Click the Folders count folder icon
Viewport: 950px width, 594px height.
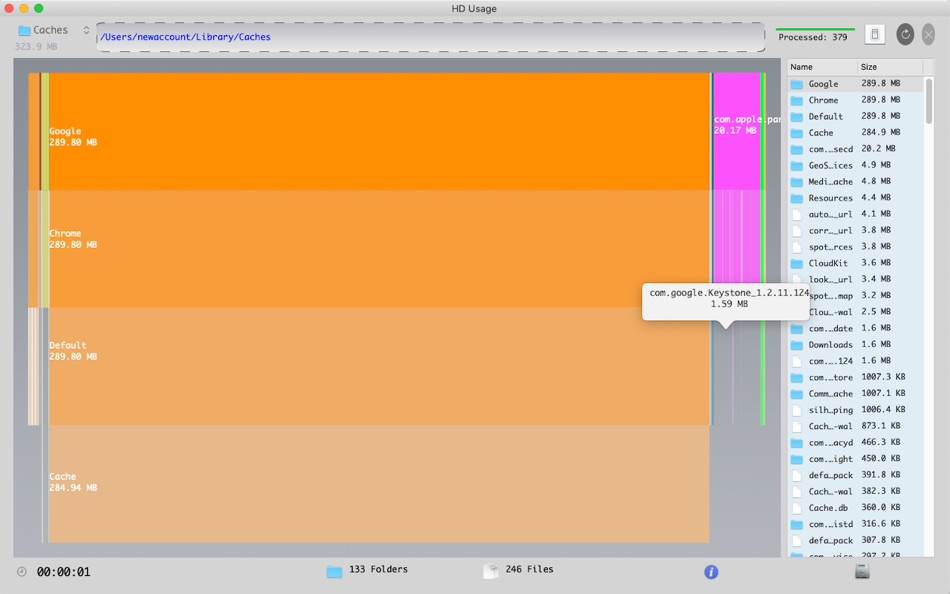point(334,571)
